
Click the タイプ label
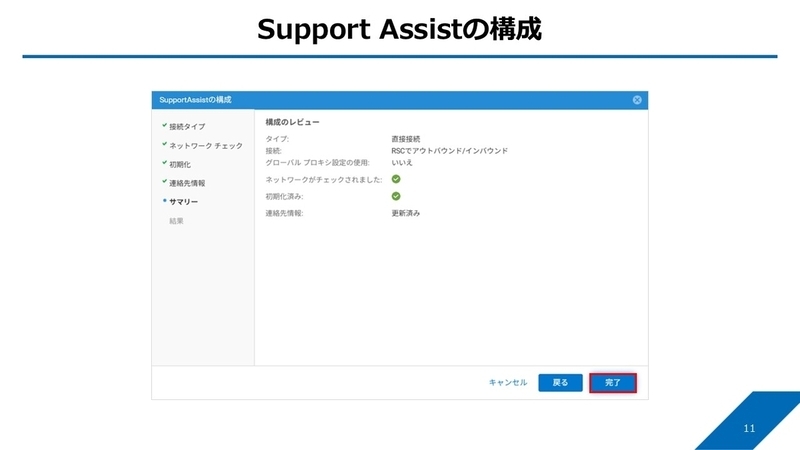[x=277, y=139]
